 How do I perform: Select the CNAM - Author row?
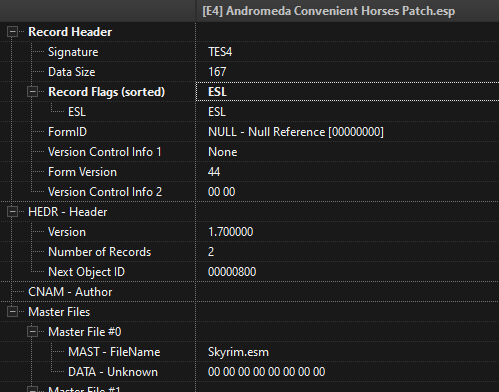pos(70,292)
